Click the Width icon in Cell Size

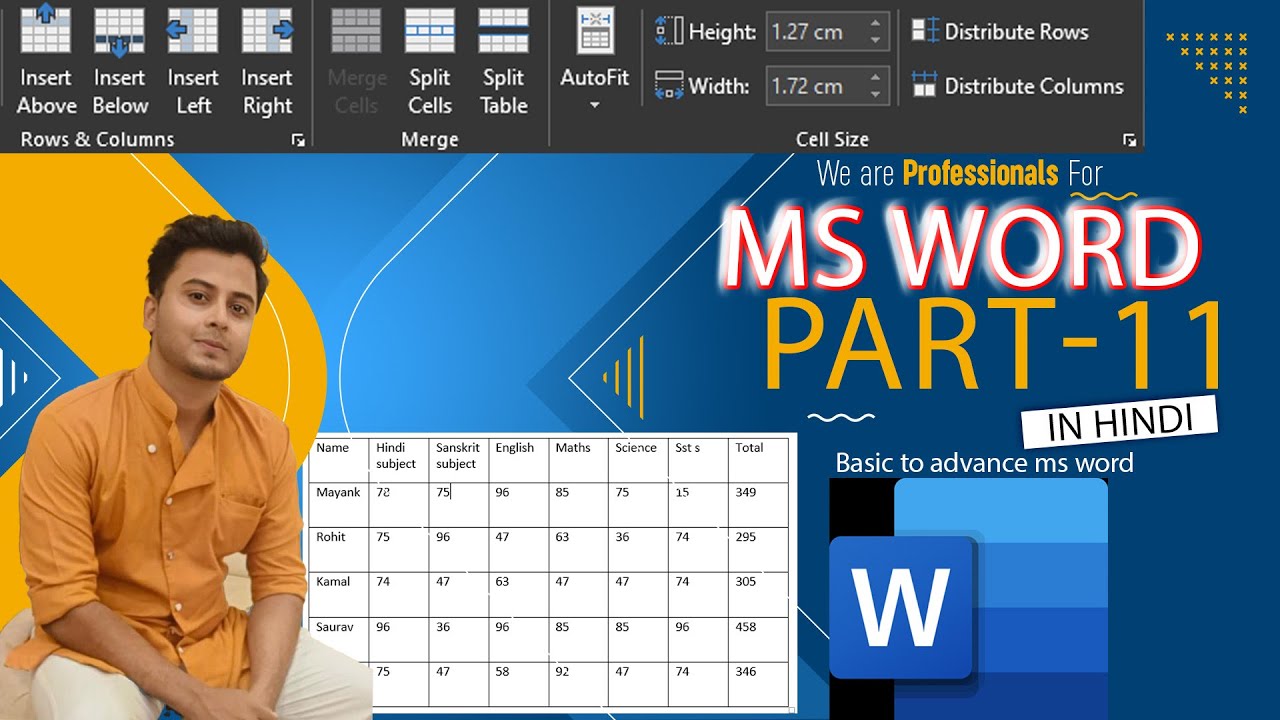click(668, 86)
